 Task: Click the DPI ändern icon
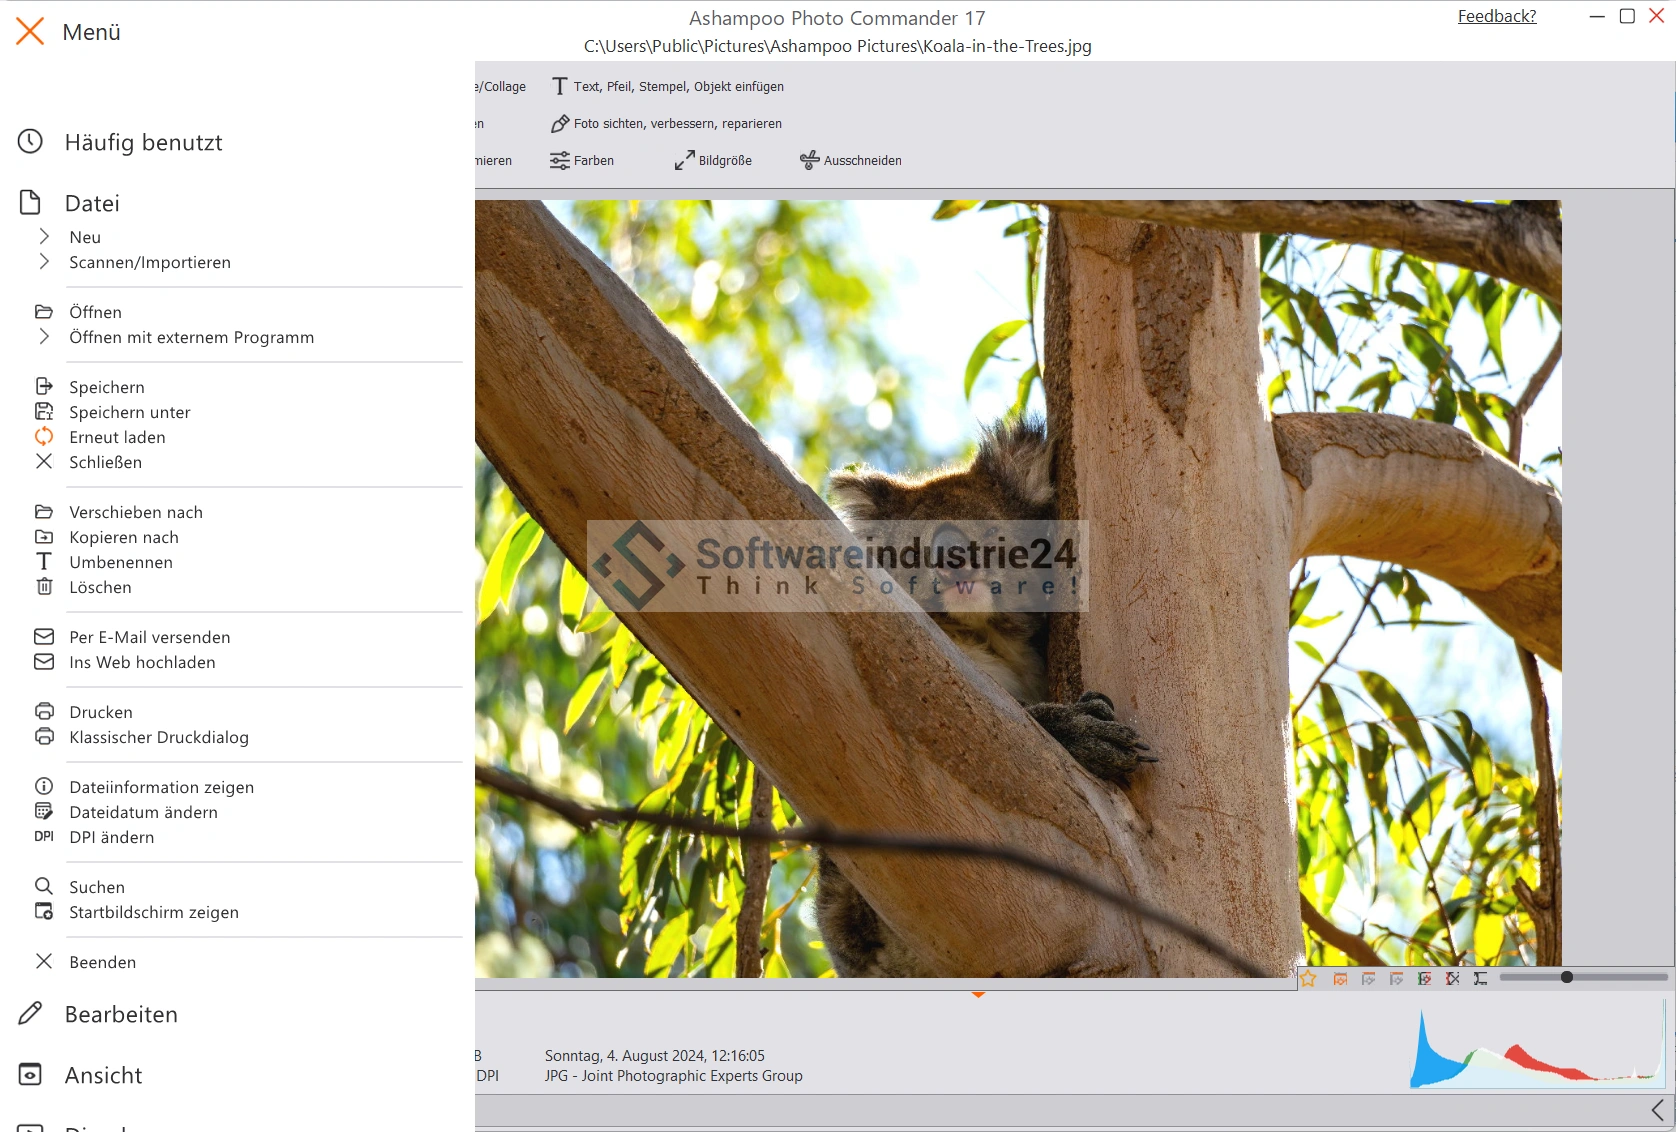[44, 836]
